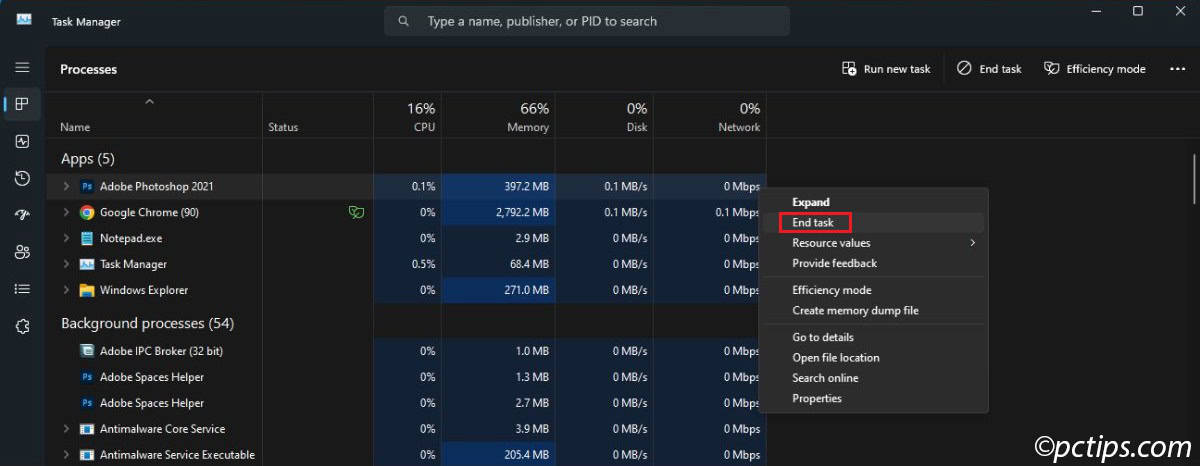Expand the Antimalware Service Executable row
This screenshot has width=1200, height=466.
pos(66,455)
